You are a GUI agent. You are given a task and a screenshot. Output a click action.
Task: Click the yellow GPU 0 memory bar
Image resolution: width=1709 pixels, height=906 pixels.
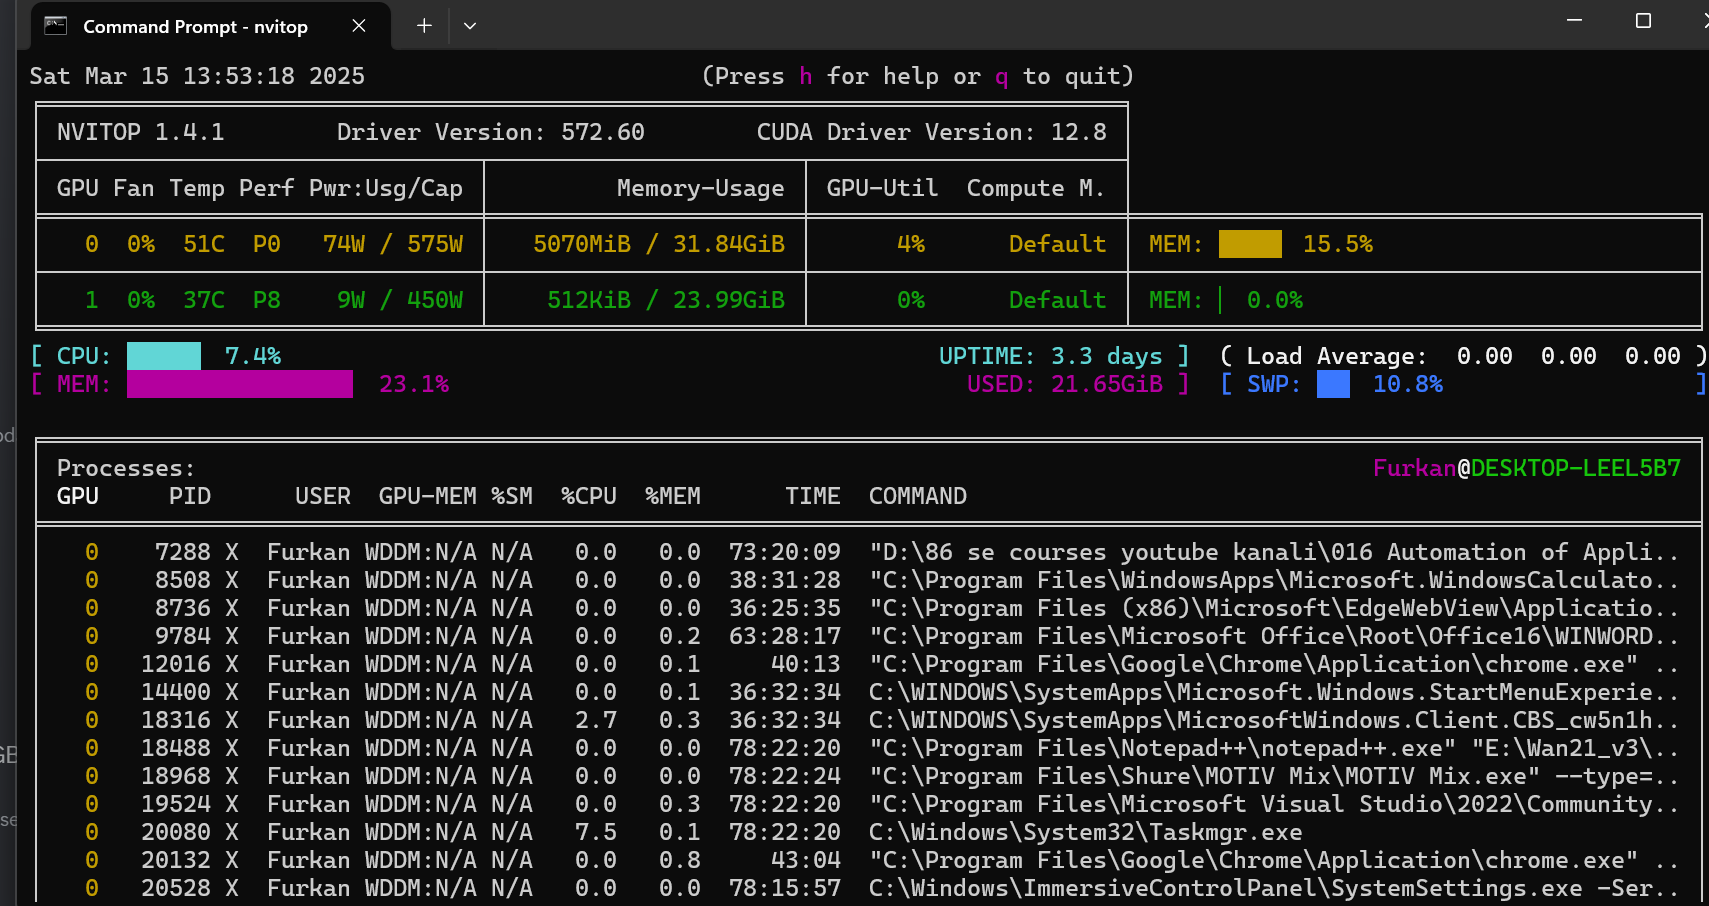(1250, 244)
